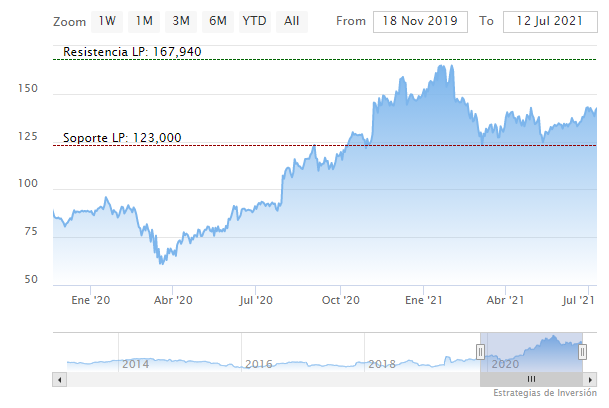
Task: Select the YTD zoom option
Action: pos(254,21)
